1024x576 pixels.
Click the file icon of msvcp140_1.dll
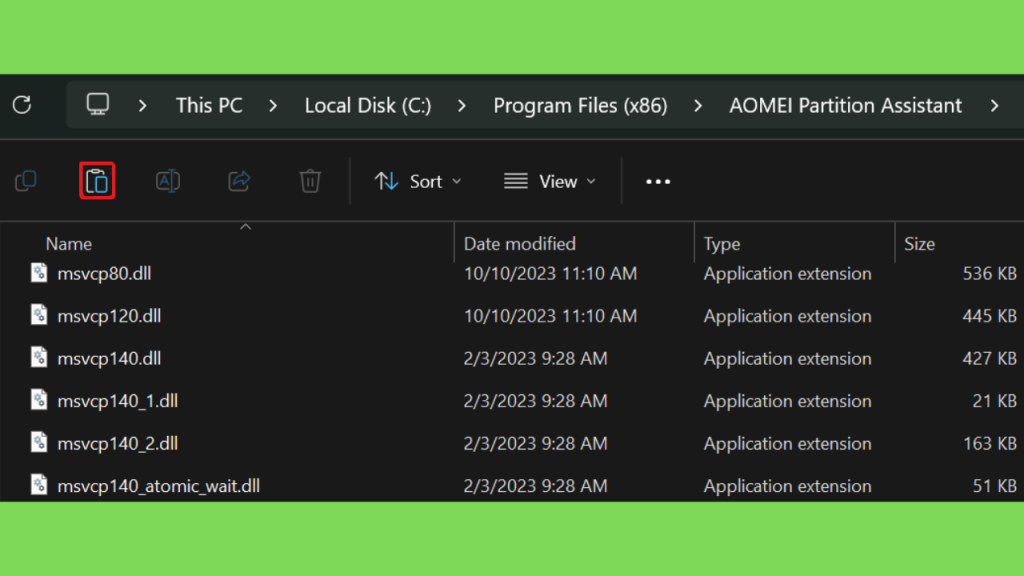39,400
